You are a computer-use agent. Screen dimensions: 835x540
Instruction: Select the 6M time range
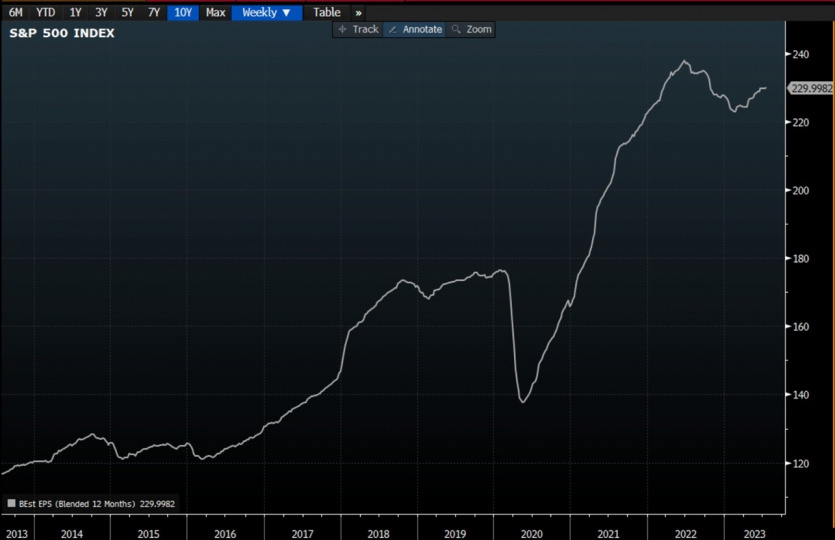pos(15,12)
